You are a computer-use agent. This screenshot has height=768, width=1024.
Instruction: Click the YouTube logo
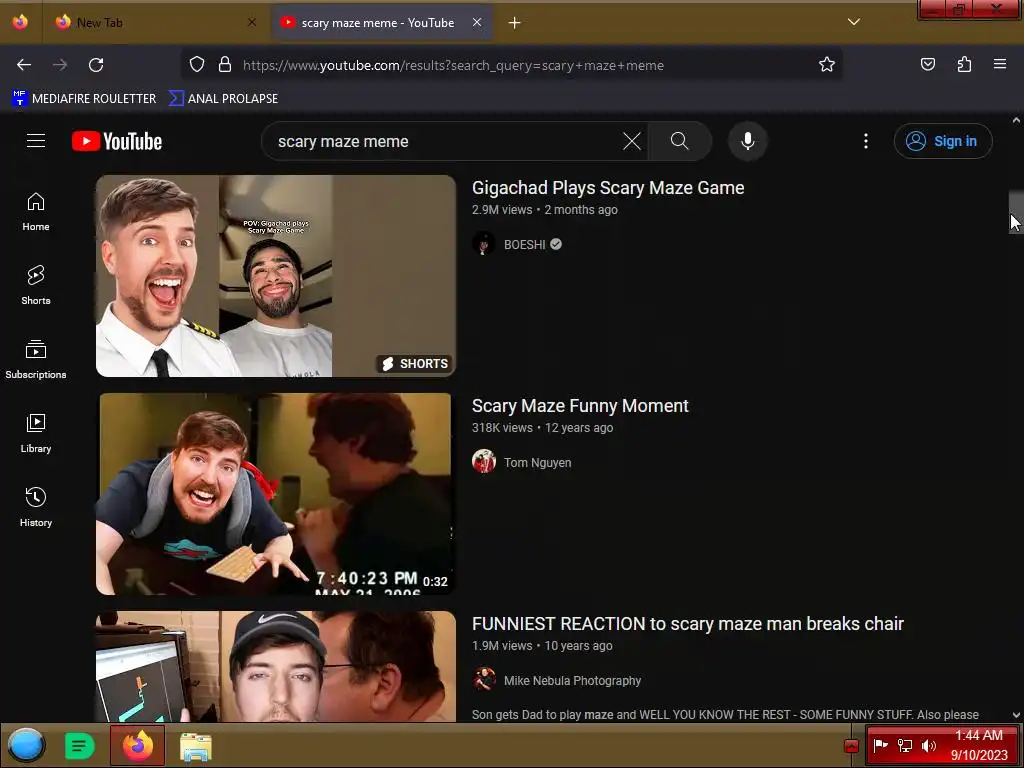click(117, 141)
